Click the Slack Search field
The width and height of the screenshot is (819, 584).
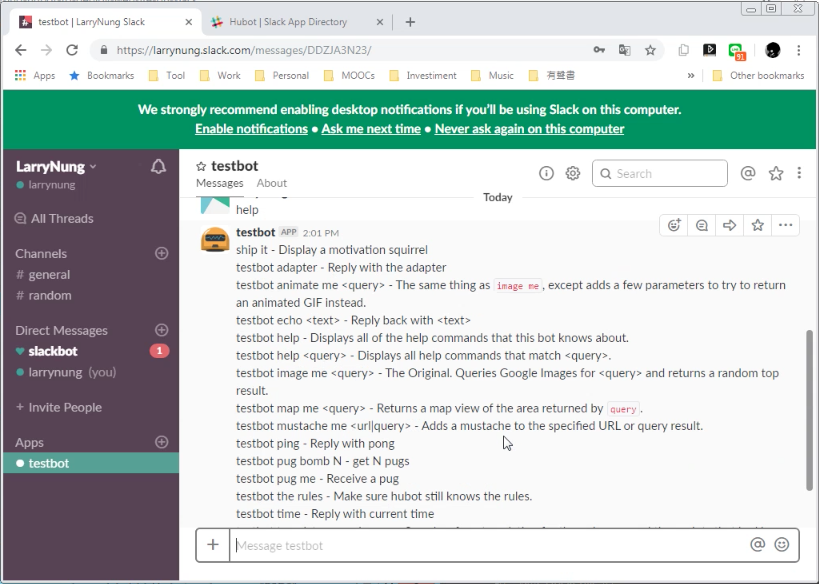[660, 173]
